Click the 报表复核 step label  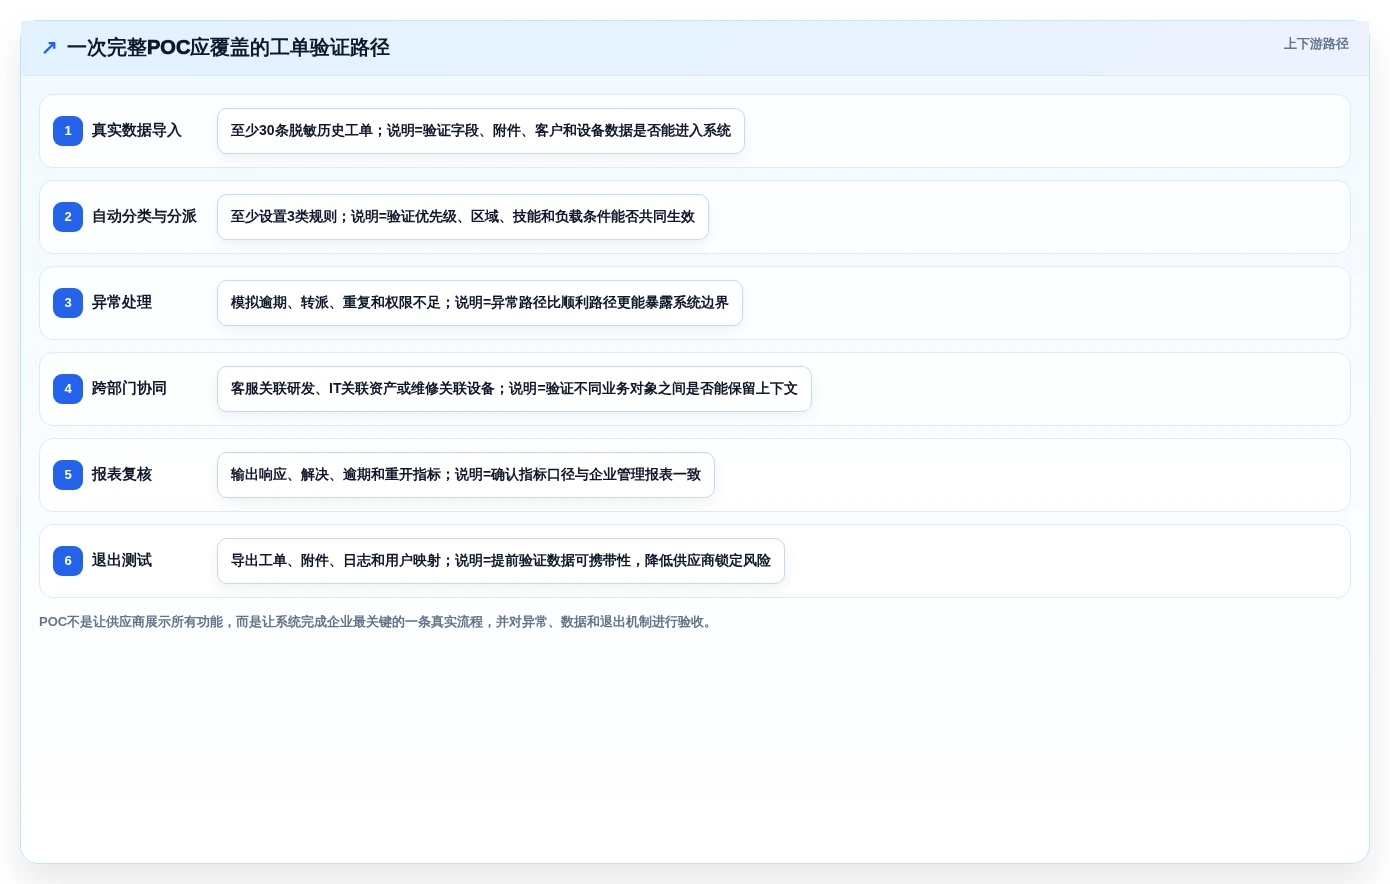122,475
